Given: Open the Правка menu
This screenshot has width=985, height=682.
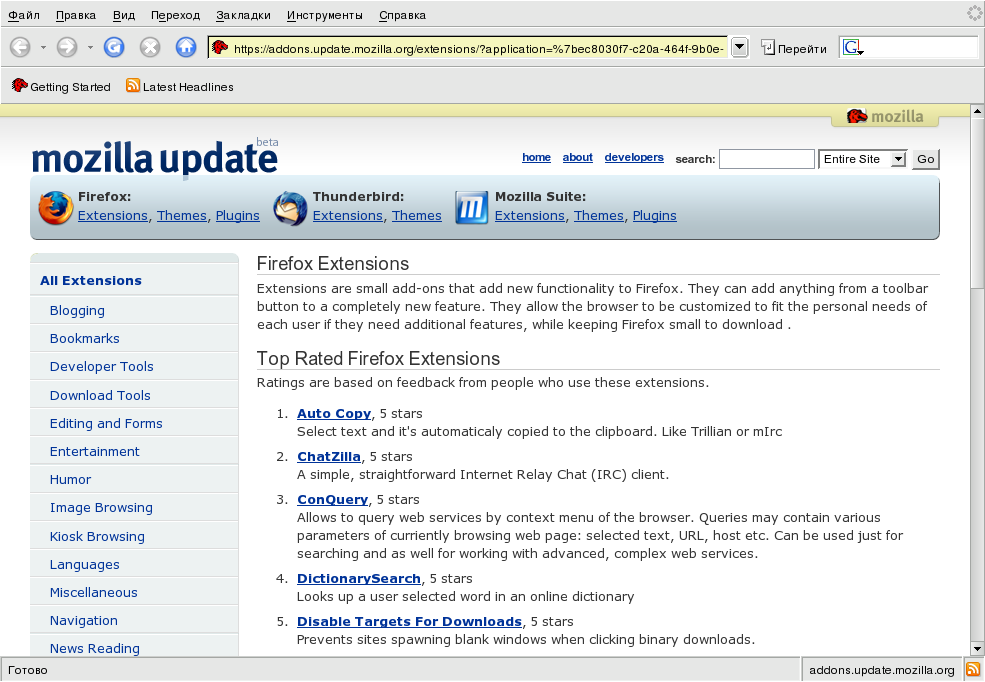Looking at the screenshot, I should coord(75,15).
